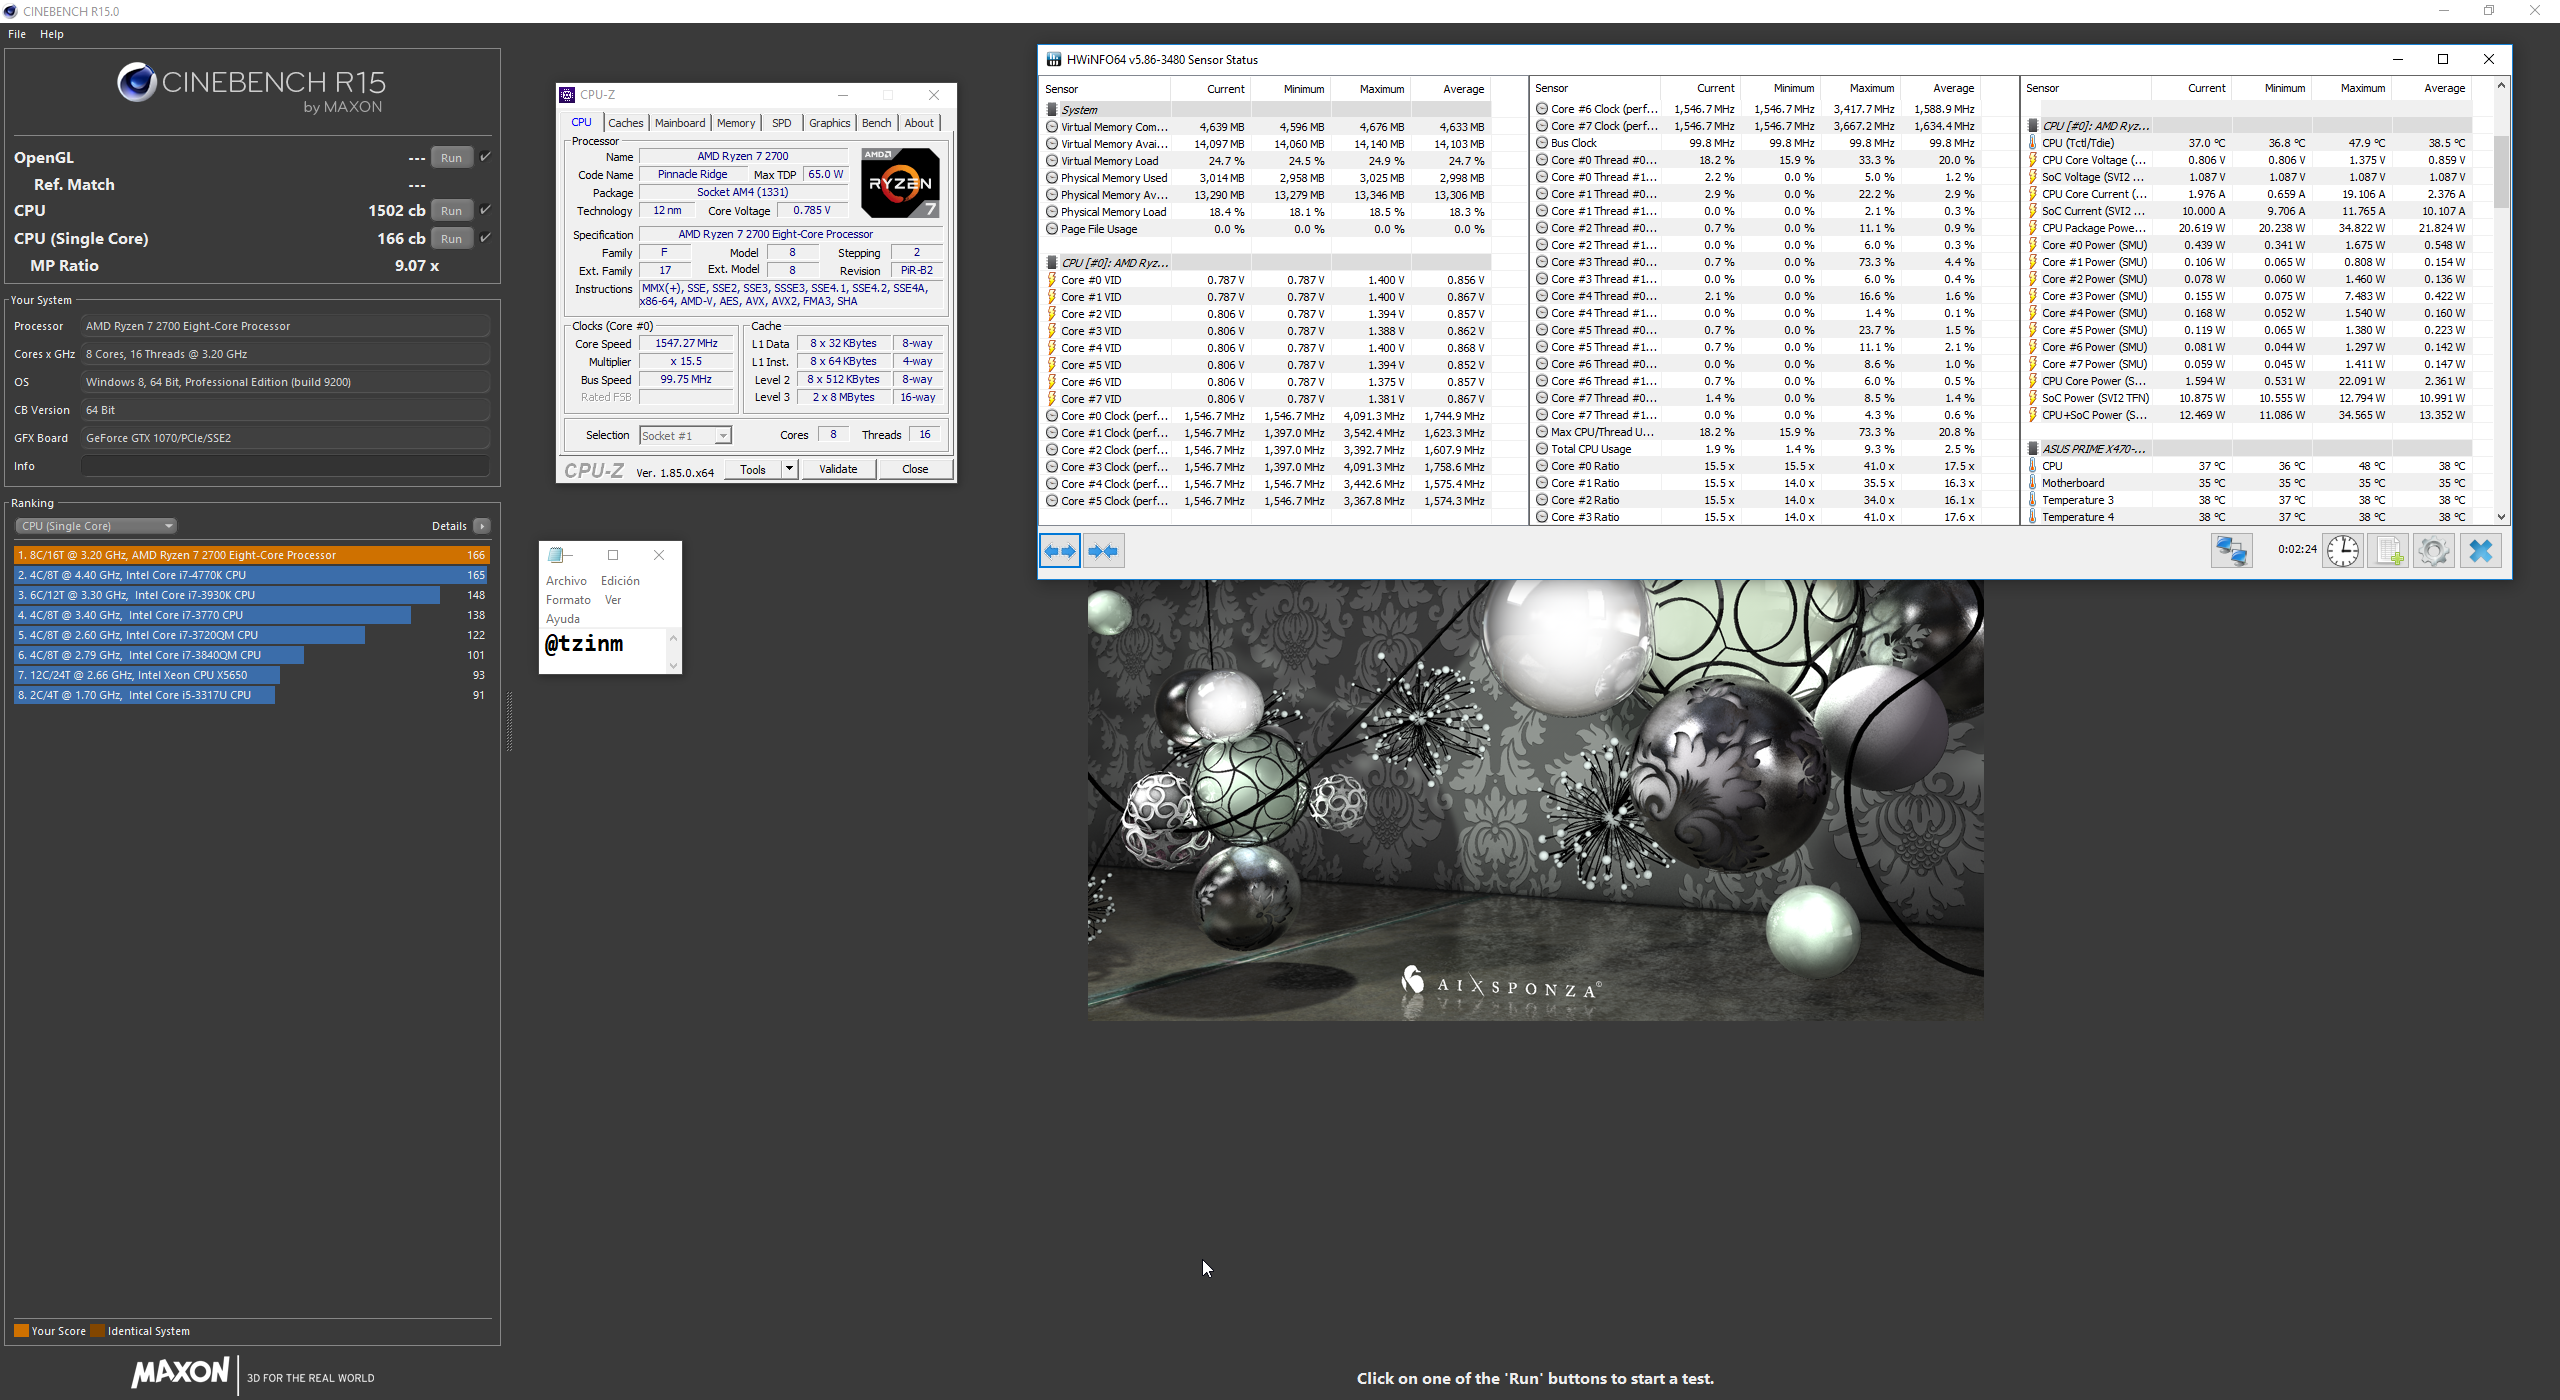Toggle the CPU (Single Core) test checkbox
Screen dimensions: 2560x1400
point(485,238)
